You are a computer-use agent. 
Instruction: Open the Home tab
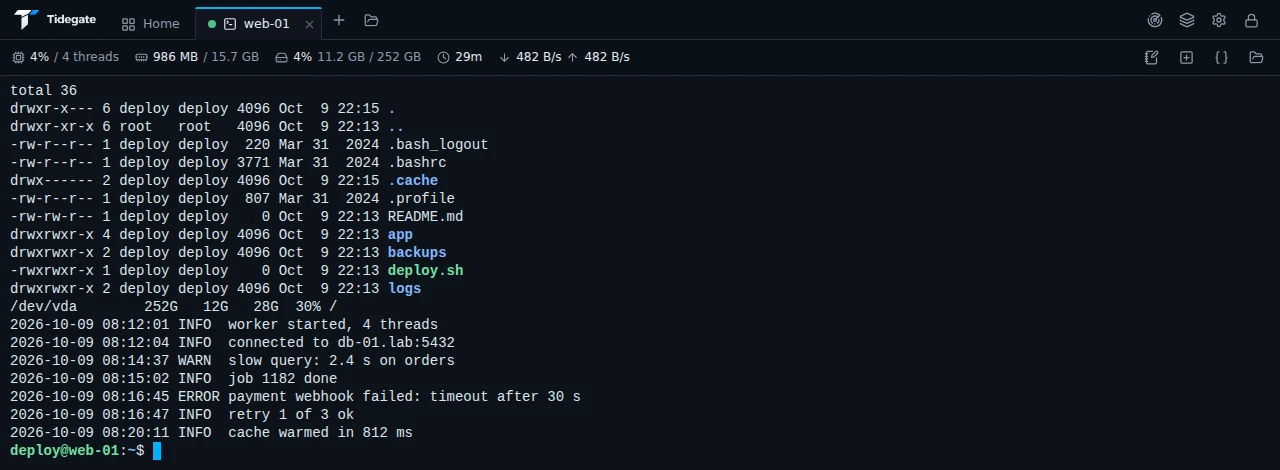tap(151, 23)
